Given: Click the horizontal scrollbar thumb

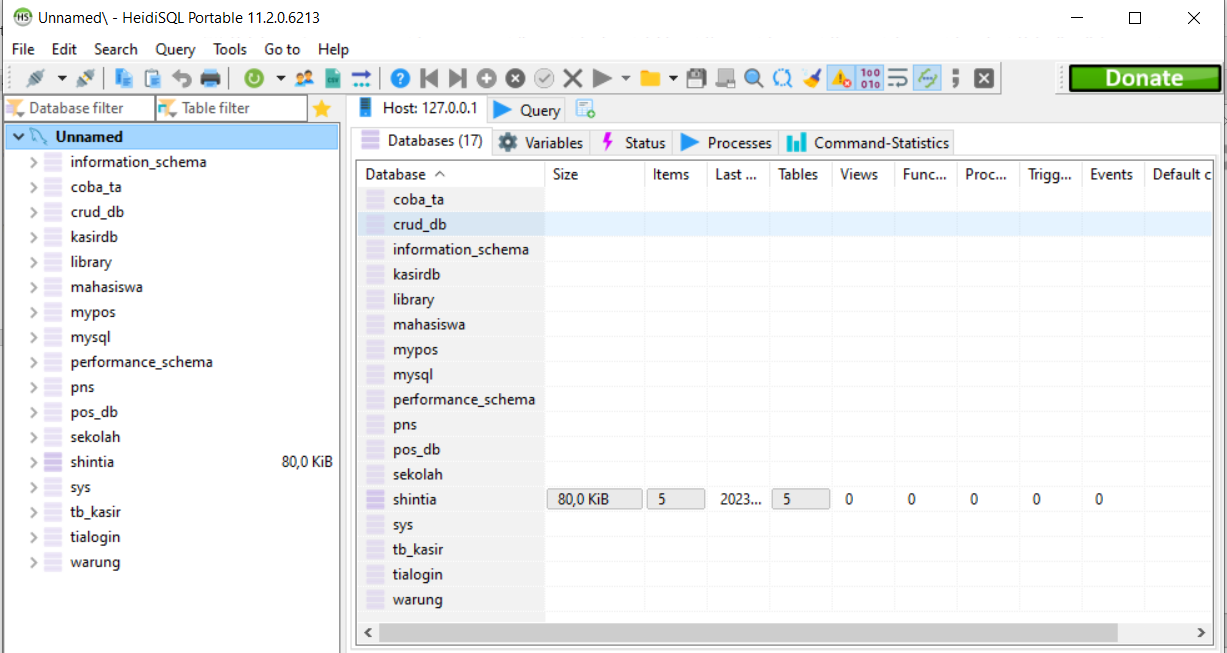Looking at the screenshot, I should [x=748, y=632].
